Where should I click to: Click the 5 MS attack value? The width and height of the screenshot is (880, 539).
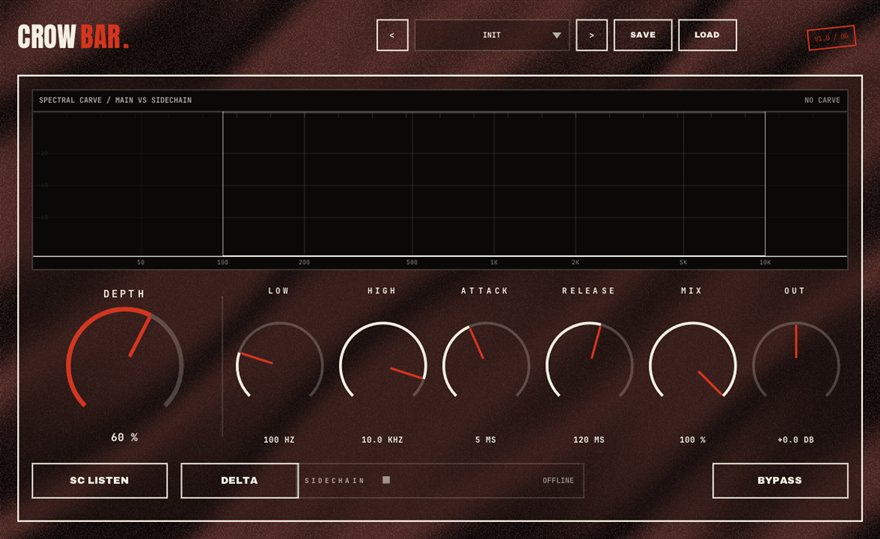pyautogui.click(x=485, y=440)
